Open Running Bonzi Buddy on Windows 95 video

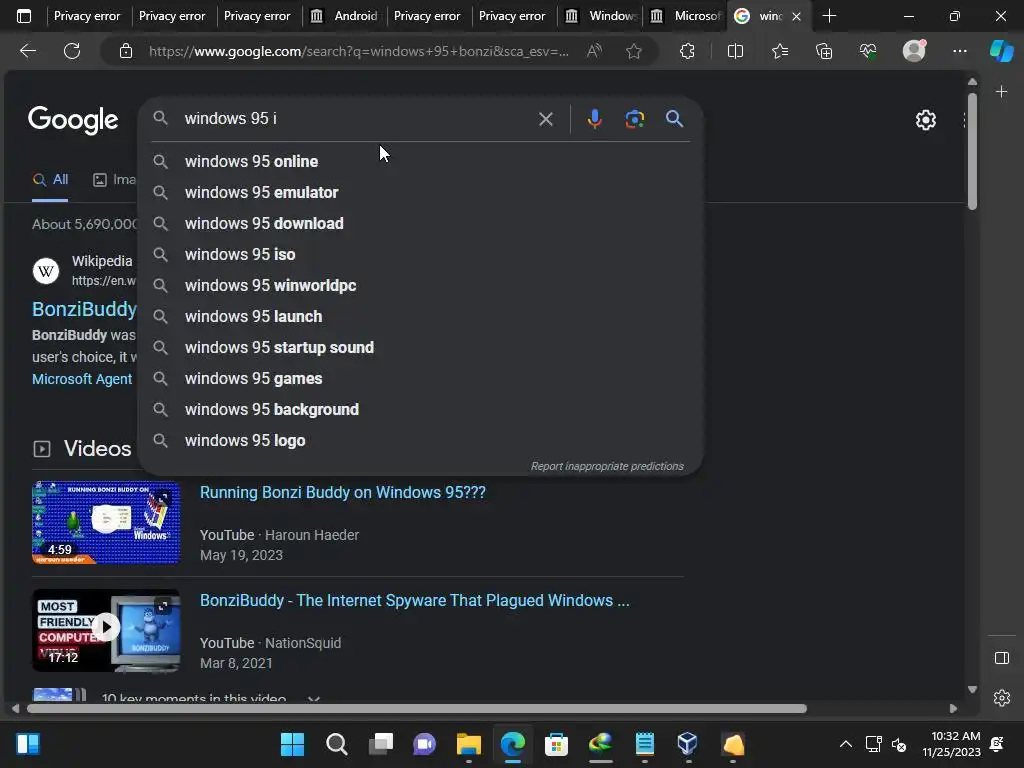point(343,492)
